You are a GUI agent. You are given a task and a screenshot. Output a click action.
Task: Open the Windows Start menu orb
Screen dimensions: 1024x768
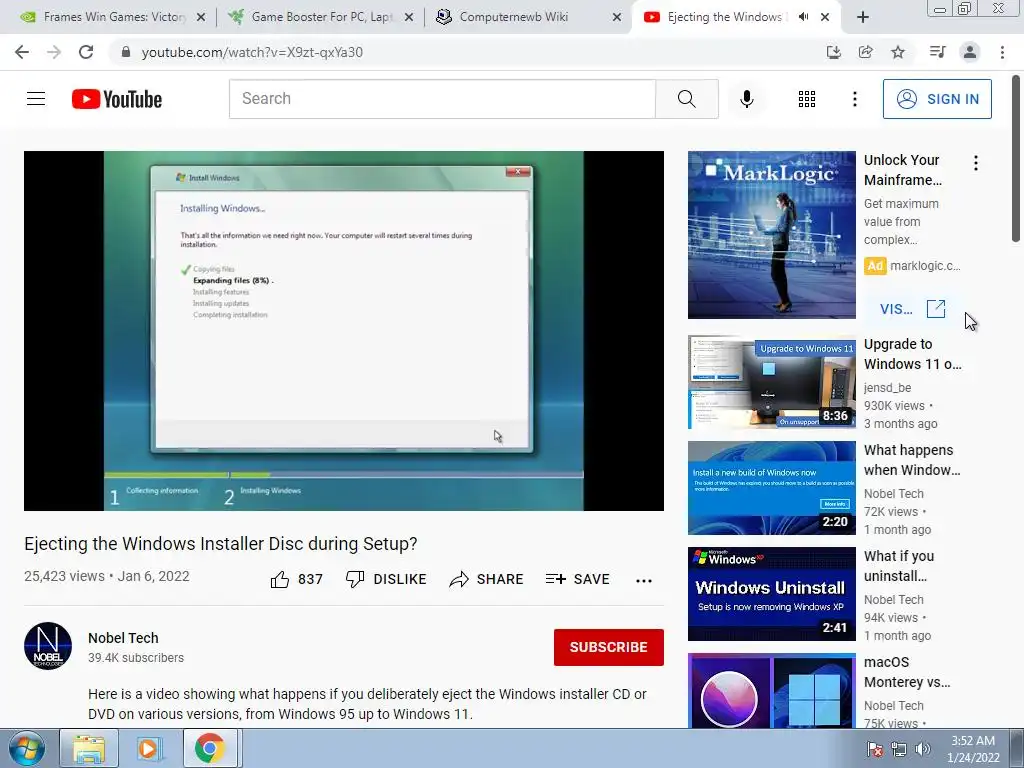pyautogui.click(x=27, y=748)
